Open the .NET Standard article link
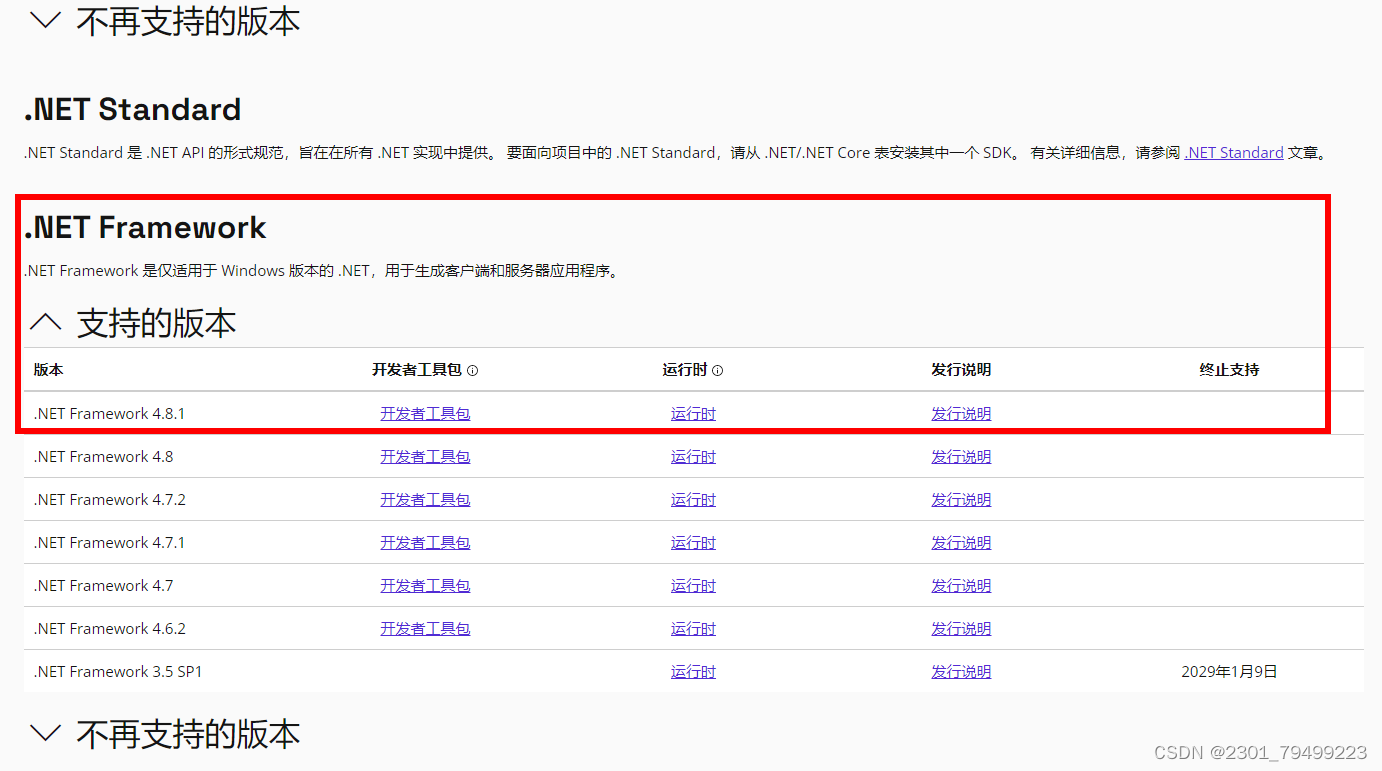Image resolution: width=1382 pixels, height=771 pixels. click(x=1234, y=153)
